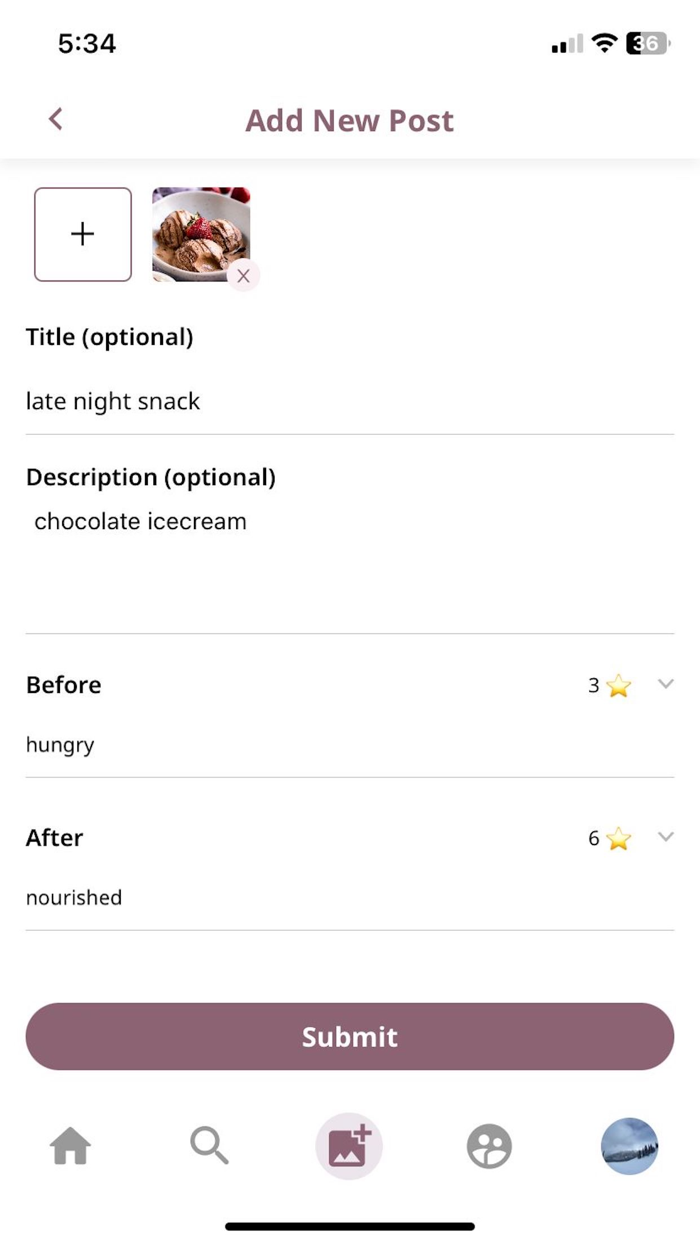Screen dimensions: 700x1244
Task: Go to the Home tab
Action: 71,1146
